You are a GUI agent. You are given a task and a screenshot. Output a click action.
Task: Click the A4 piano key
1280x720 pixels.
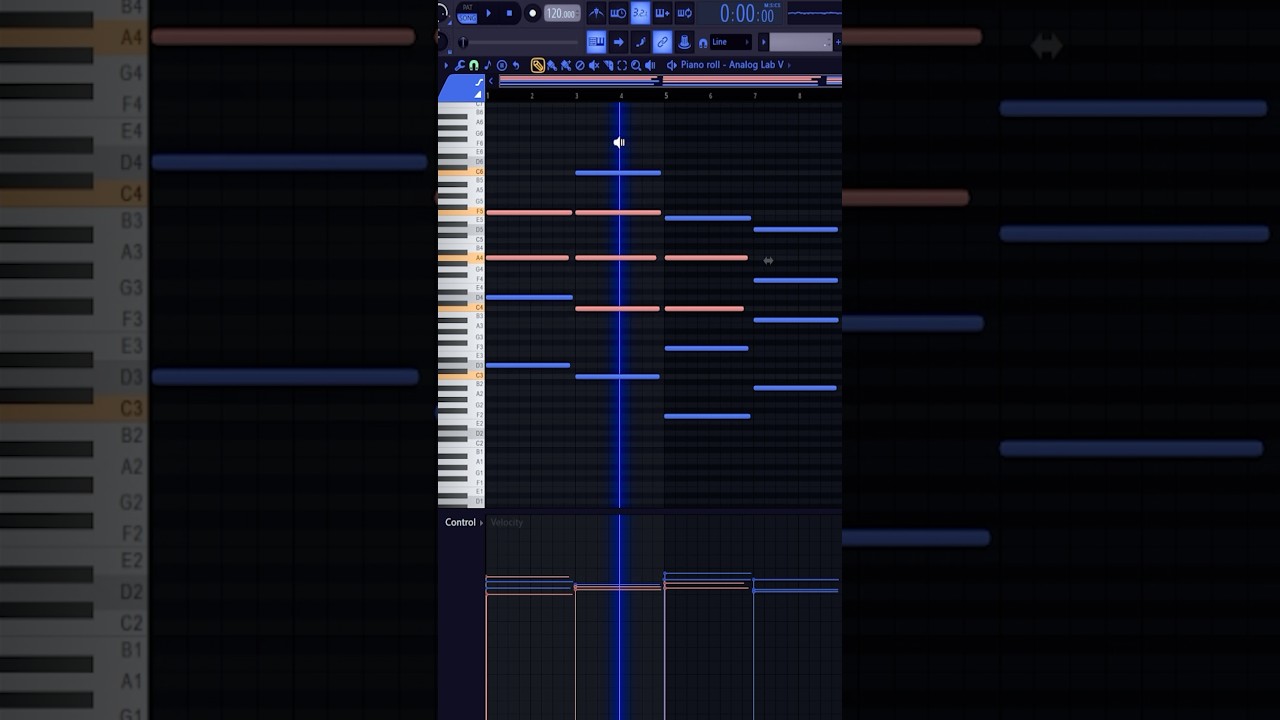[x=461, y=258]
